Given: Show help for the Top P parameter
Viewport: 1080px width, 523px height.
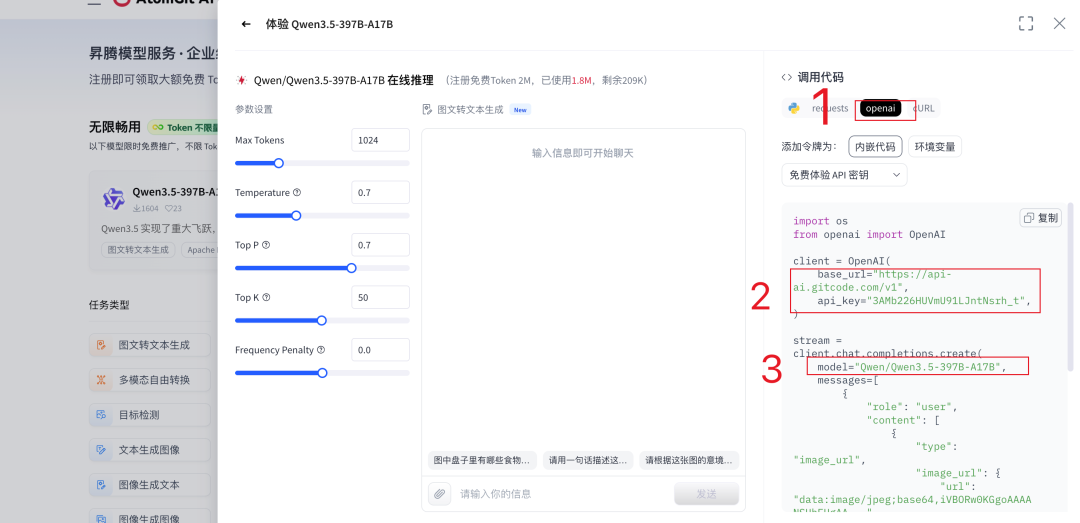Looking at the screenshot, I should click(266, 245).
